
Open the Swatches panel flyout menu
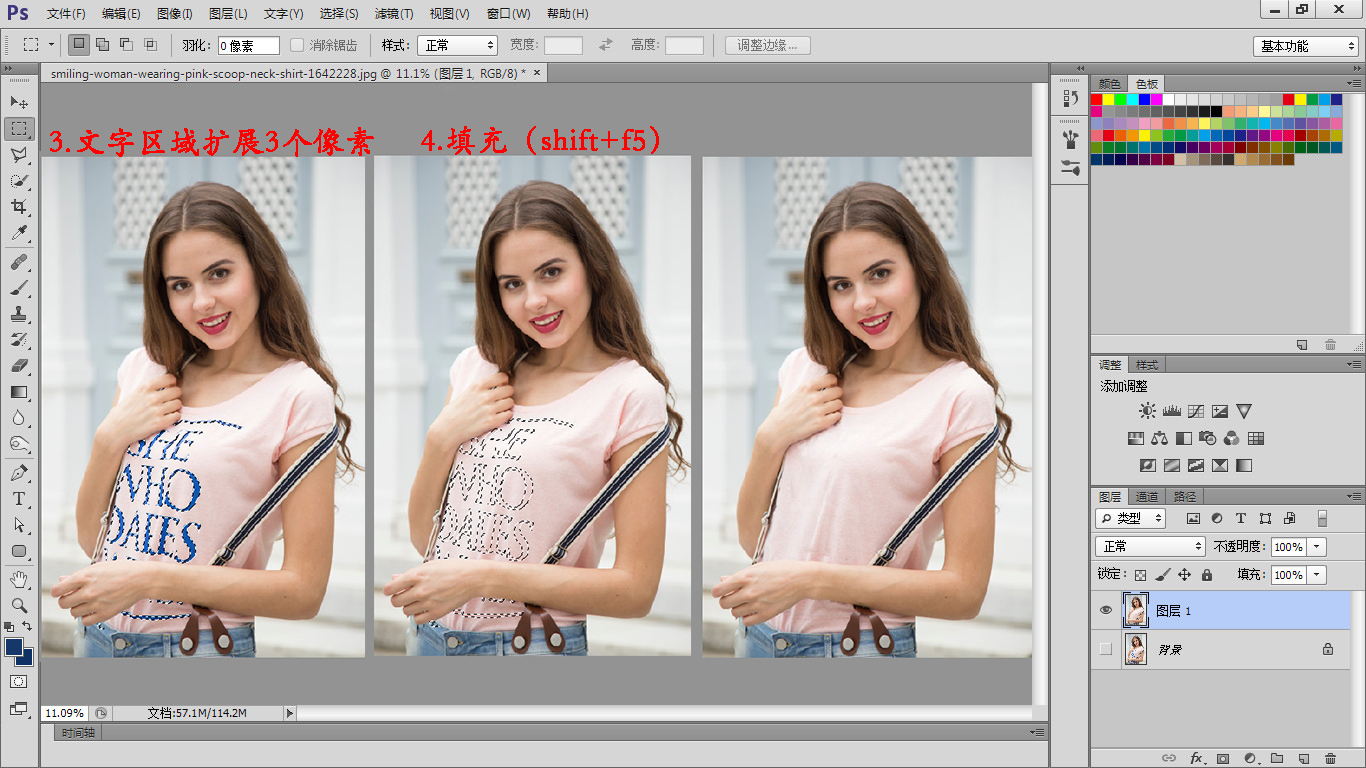[x=1355, y=84]
